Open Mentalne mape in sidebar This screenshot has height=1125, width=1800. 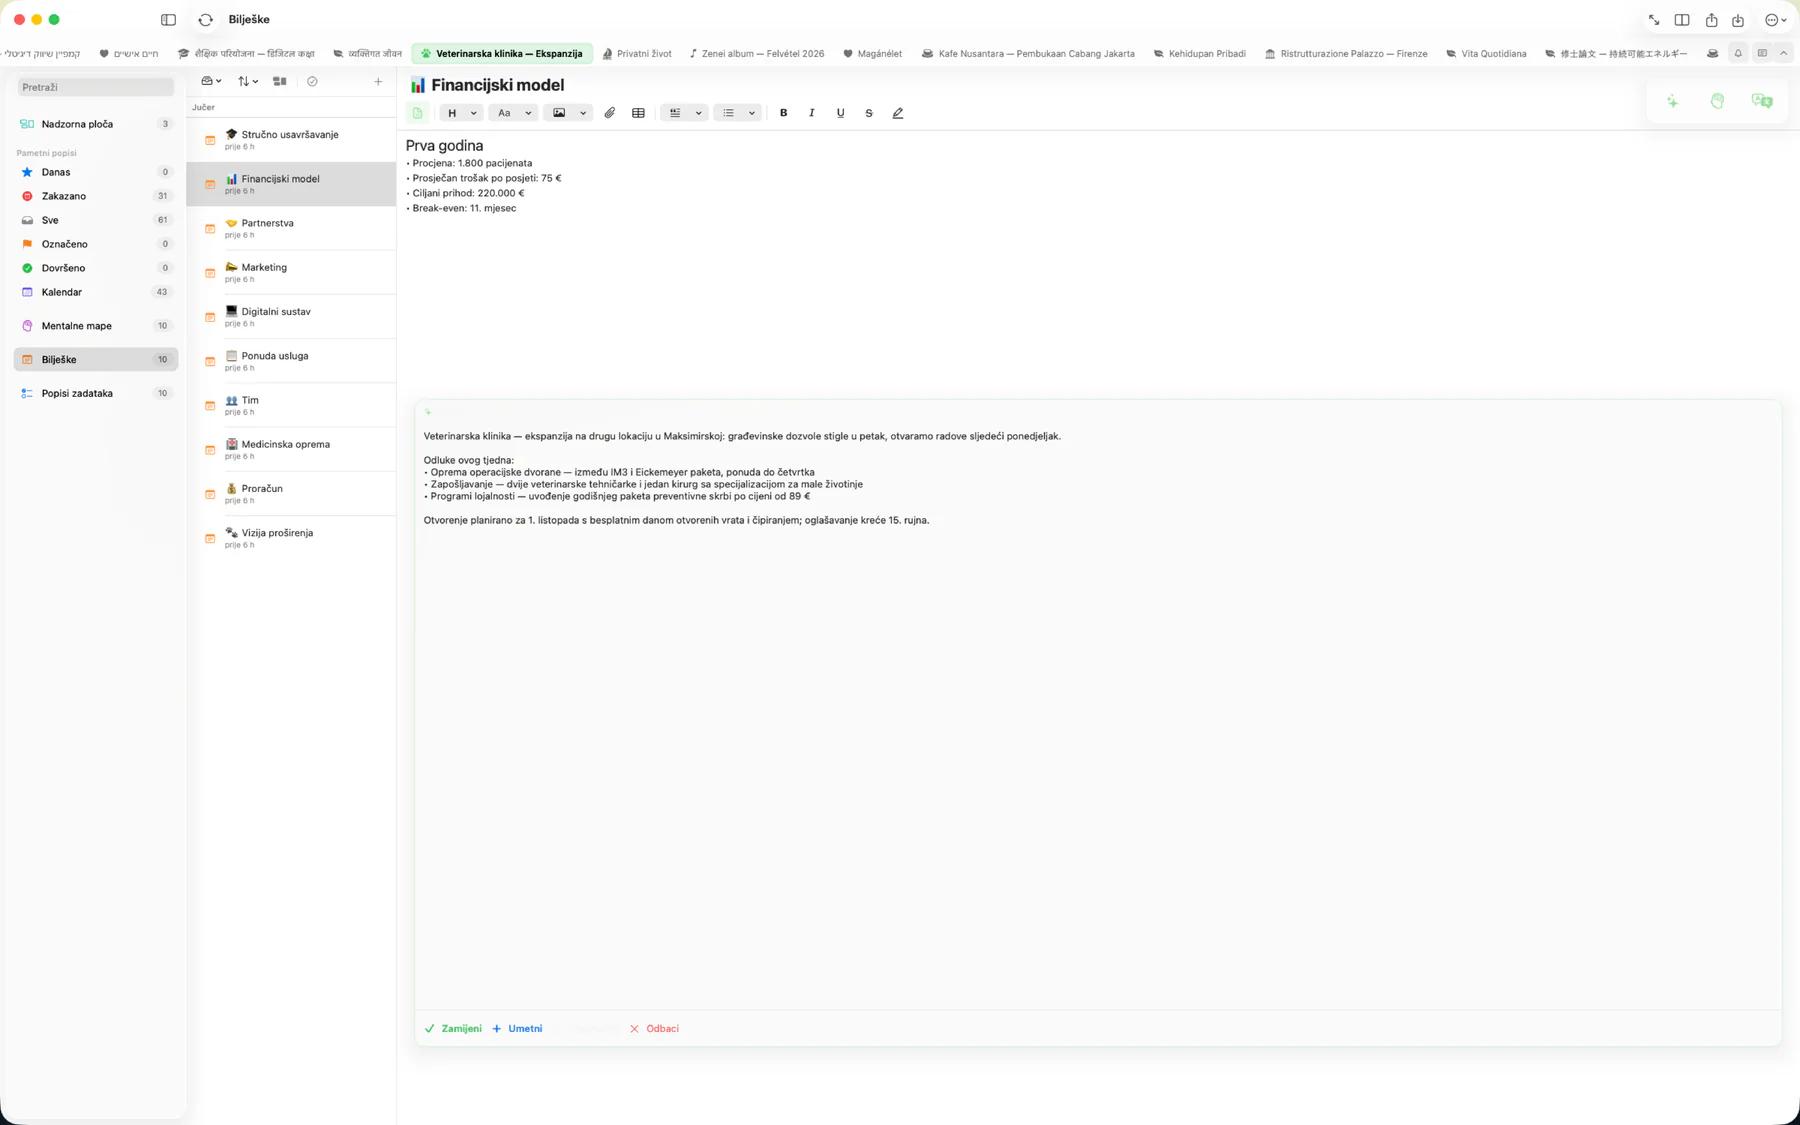pos(96,326)
